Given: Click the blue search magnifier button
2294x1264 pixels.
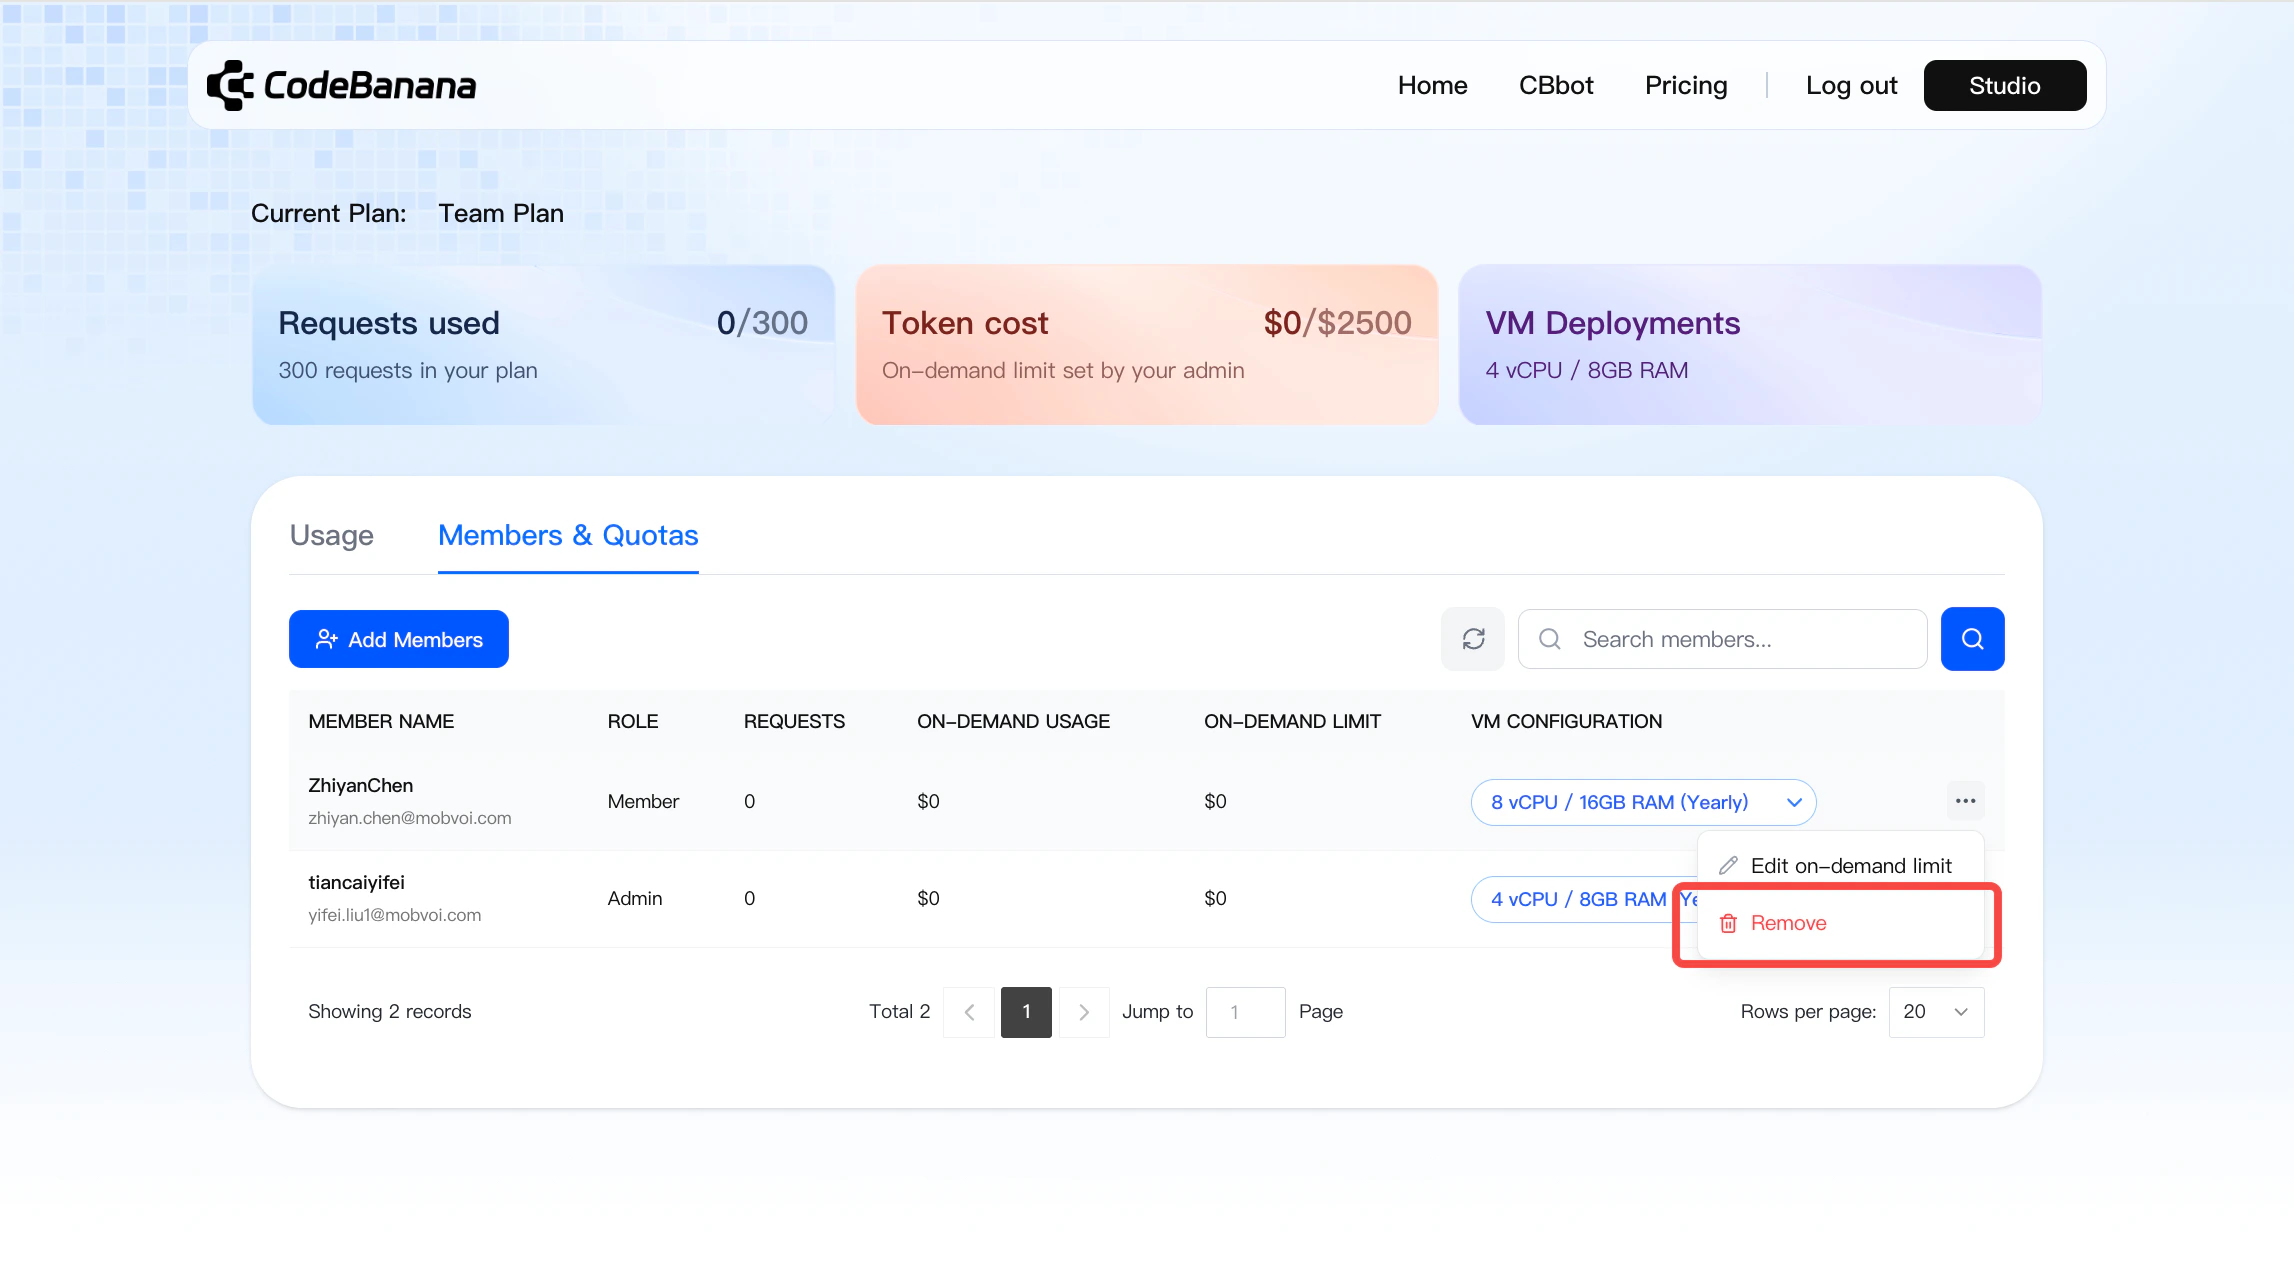Looking at the screenshot, I should pos(1972,639).
